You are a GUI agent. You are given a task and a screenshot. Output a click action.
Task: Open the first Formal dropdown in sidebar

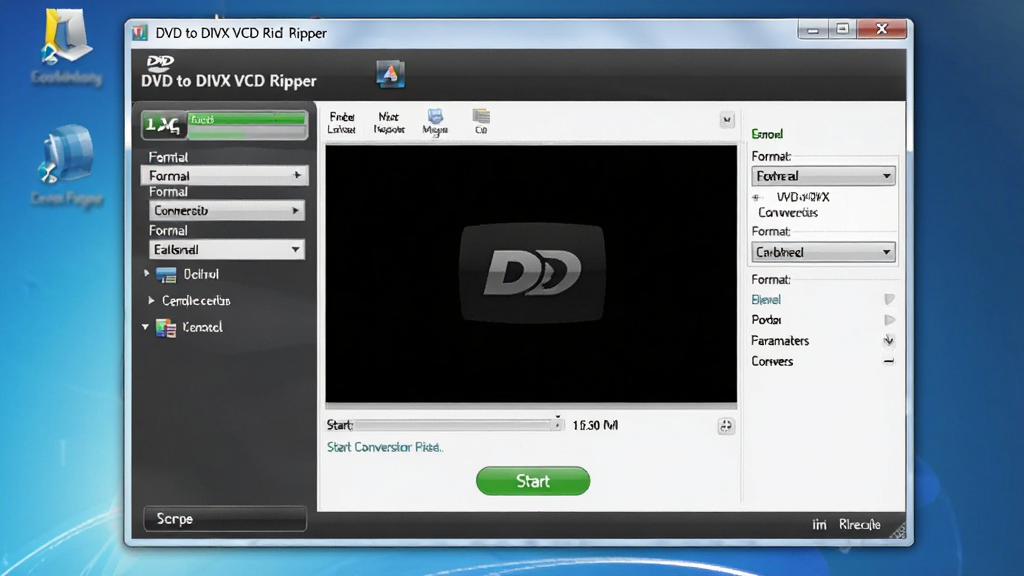tap(224, 176)
